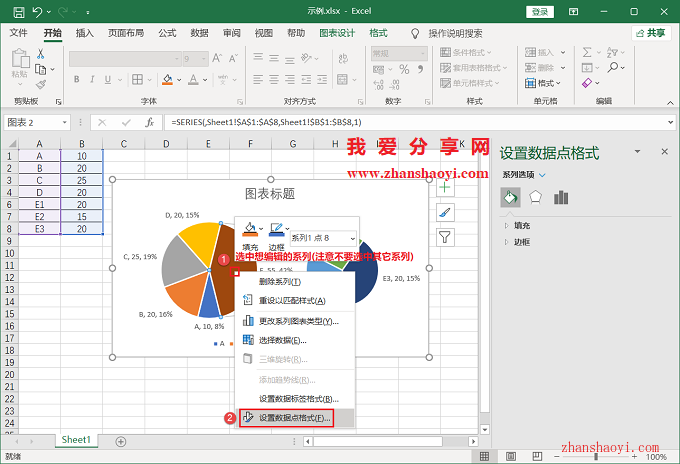Choose 重设以匹配样式 in context menu
The height and width of the screenshot is (464, 680).
295,301
